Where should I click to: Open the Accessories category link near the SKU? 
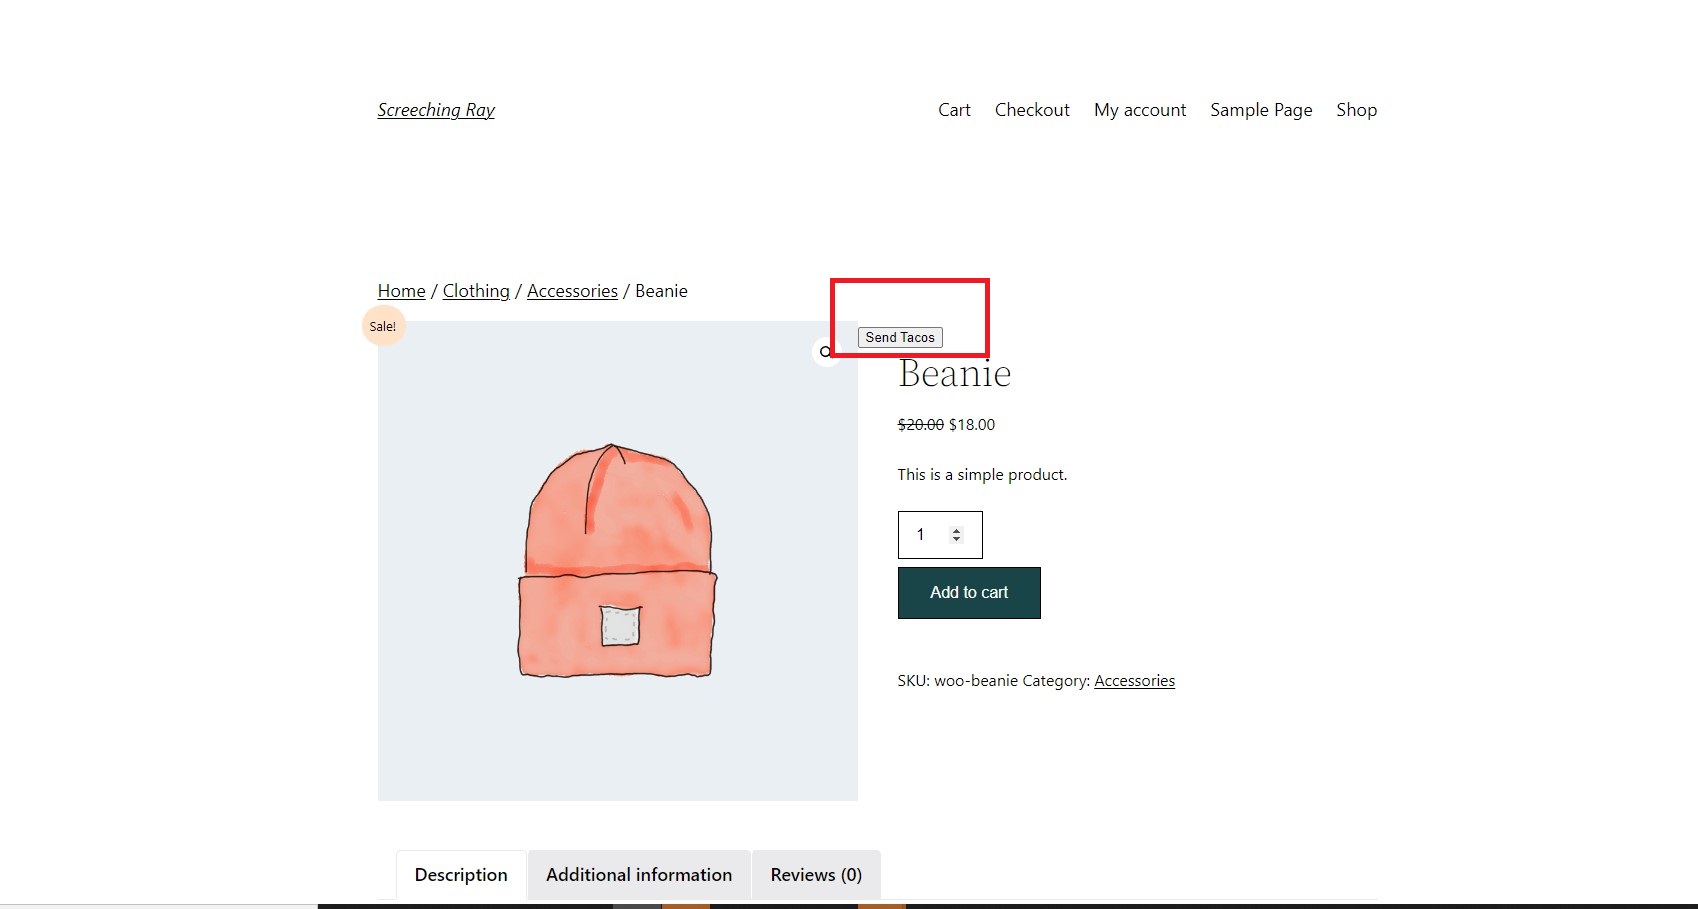1134,680
